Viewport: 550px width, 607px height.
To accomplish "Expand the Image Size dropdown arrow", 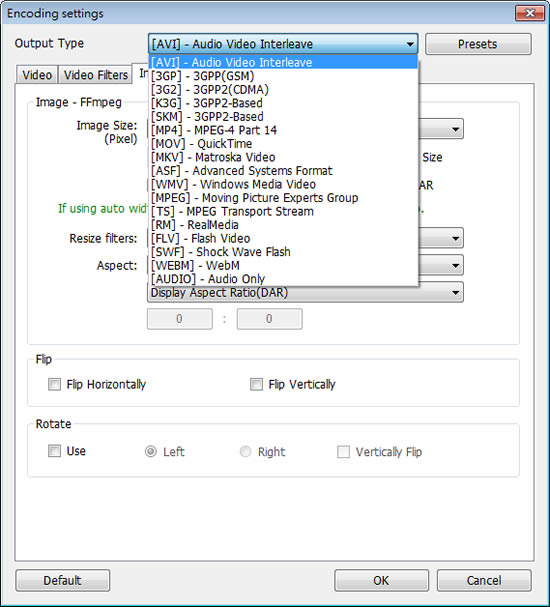I will click(x=456, y=129).
